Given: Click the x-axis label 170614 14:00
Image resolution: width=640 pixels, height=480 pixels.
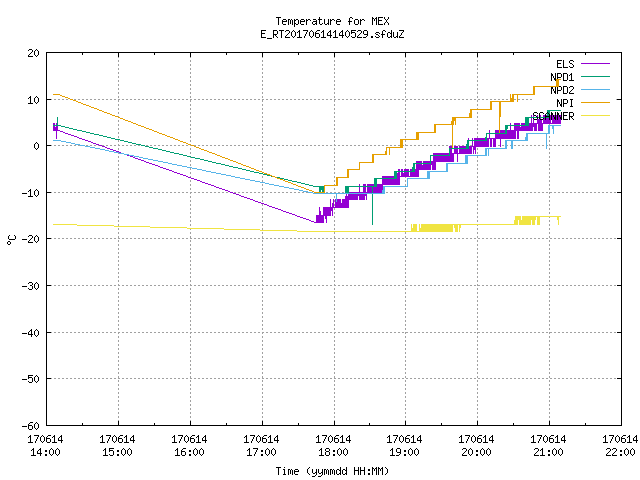Looking at the screenshot, I should (x=45, y=446).
